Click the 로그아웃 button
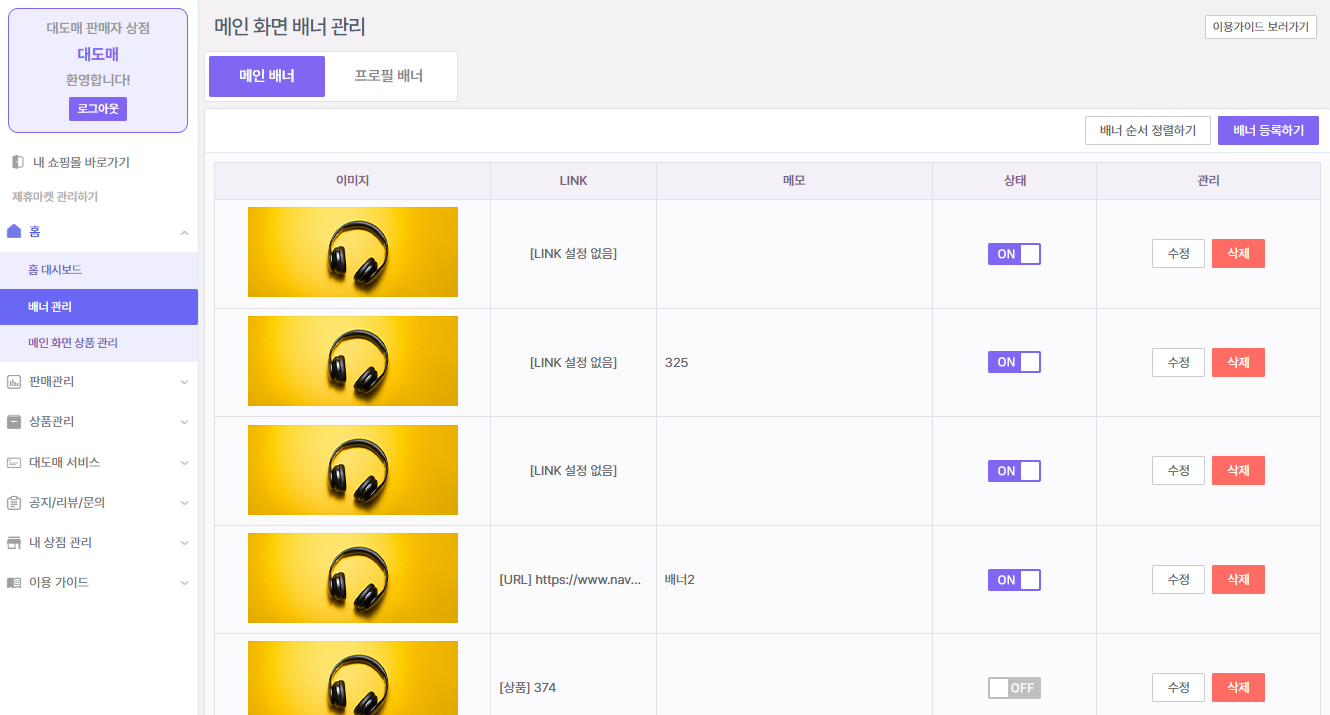1330x715 pixels. point(98,109)
